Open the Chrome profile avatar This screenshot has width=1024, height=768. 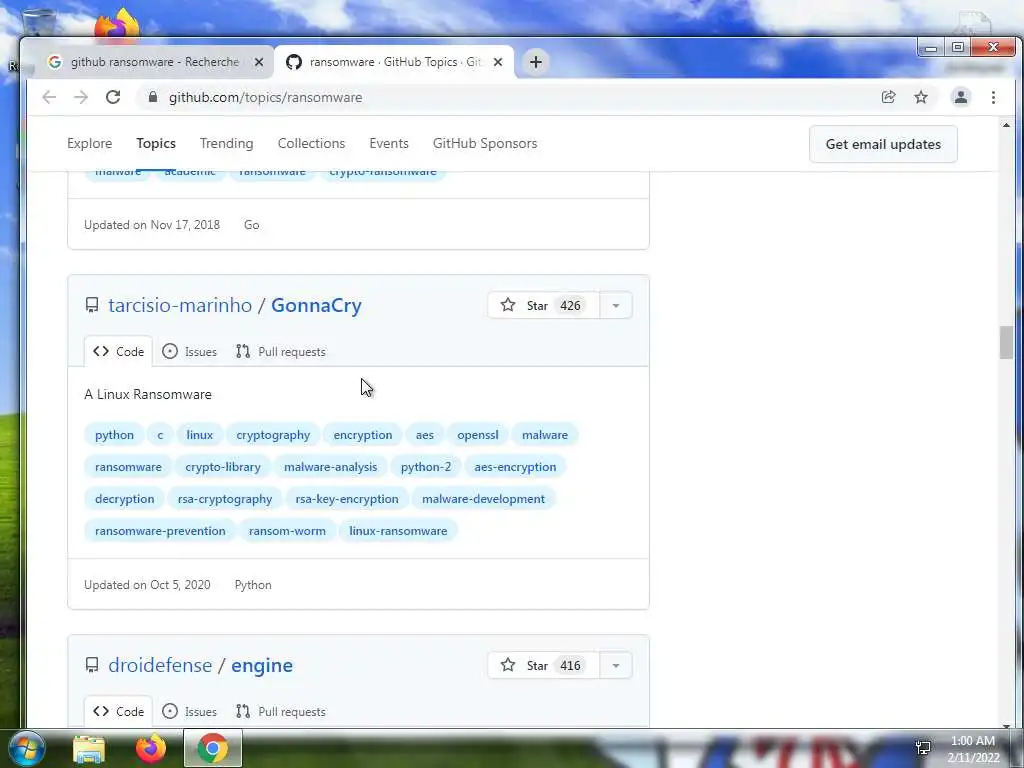coord(961,97)
